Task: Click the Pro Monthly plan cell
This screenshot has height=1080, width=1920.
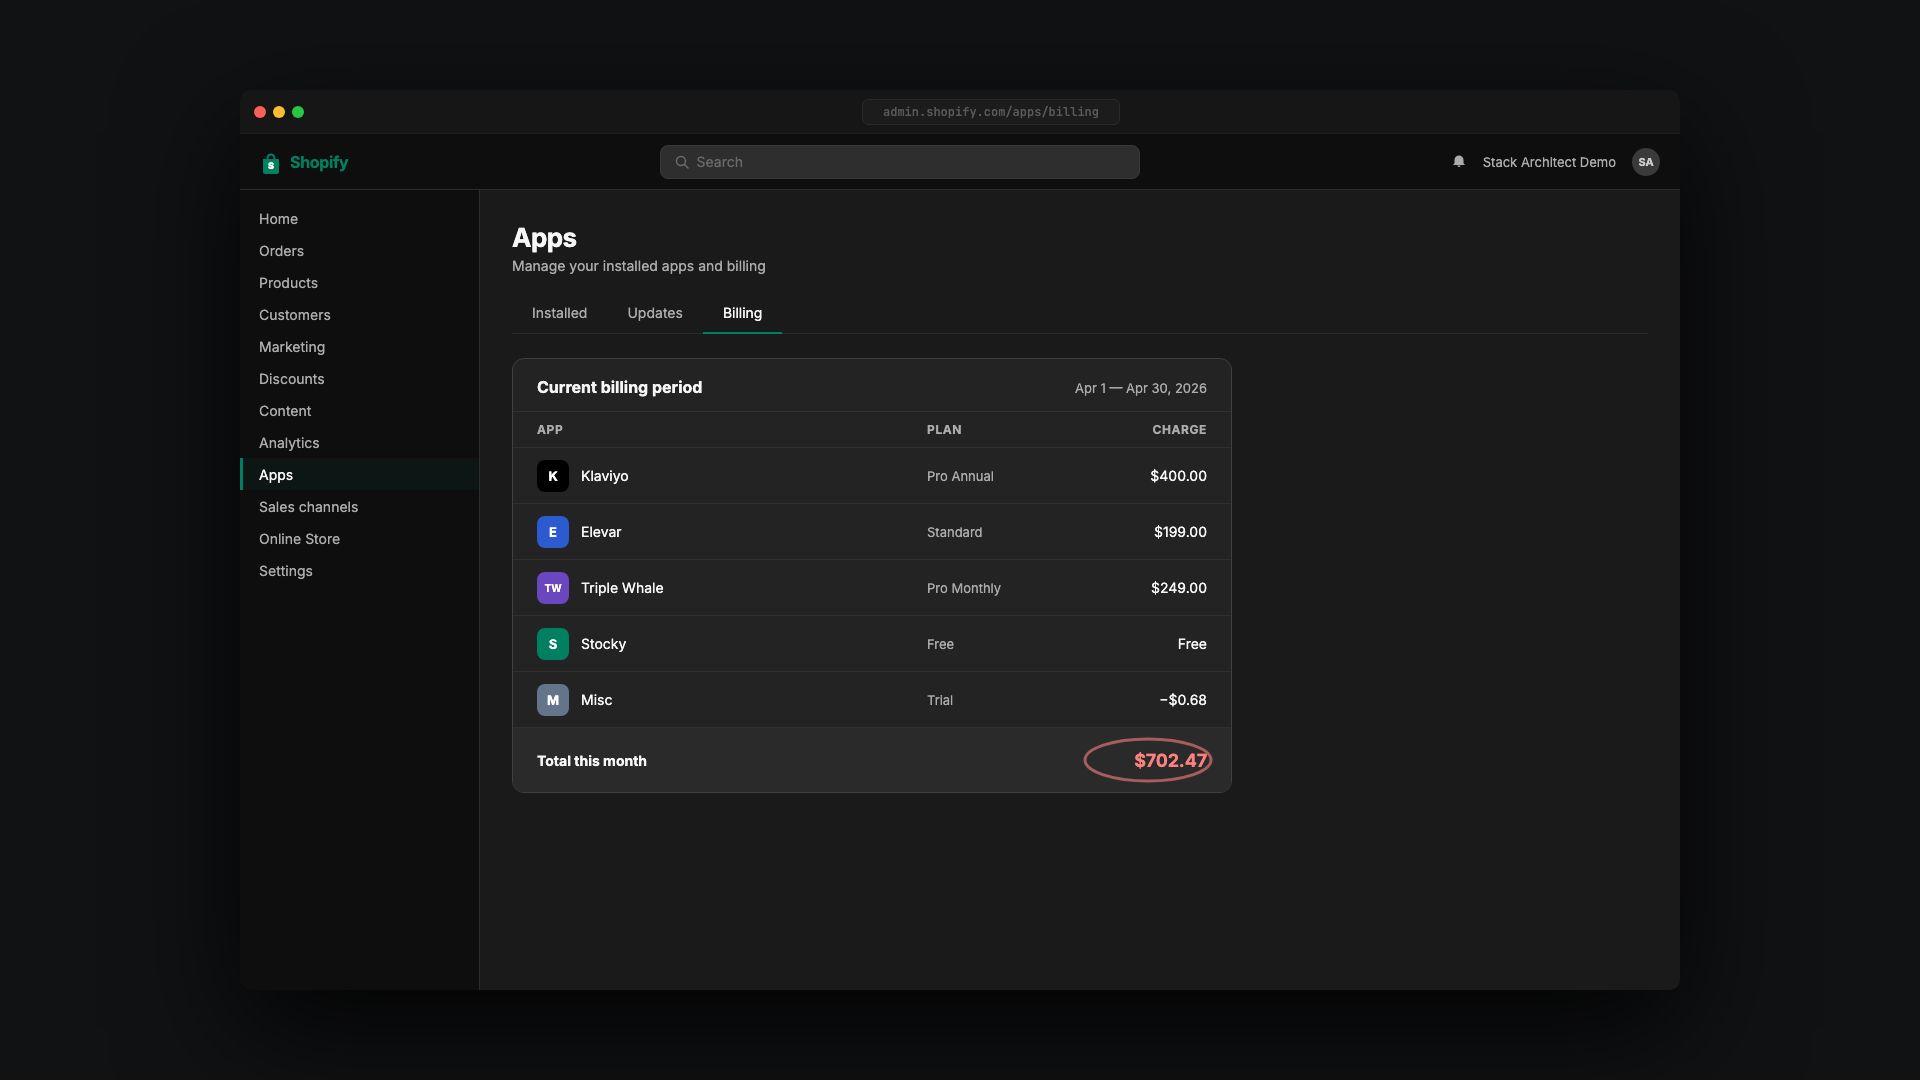Action: point(963,588)
